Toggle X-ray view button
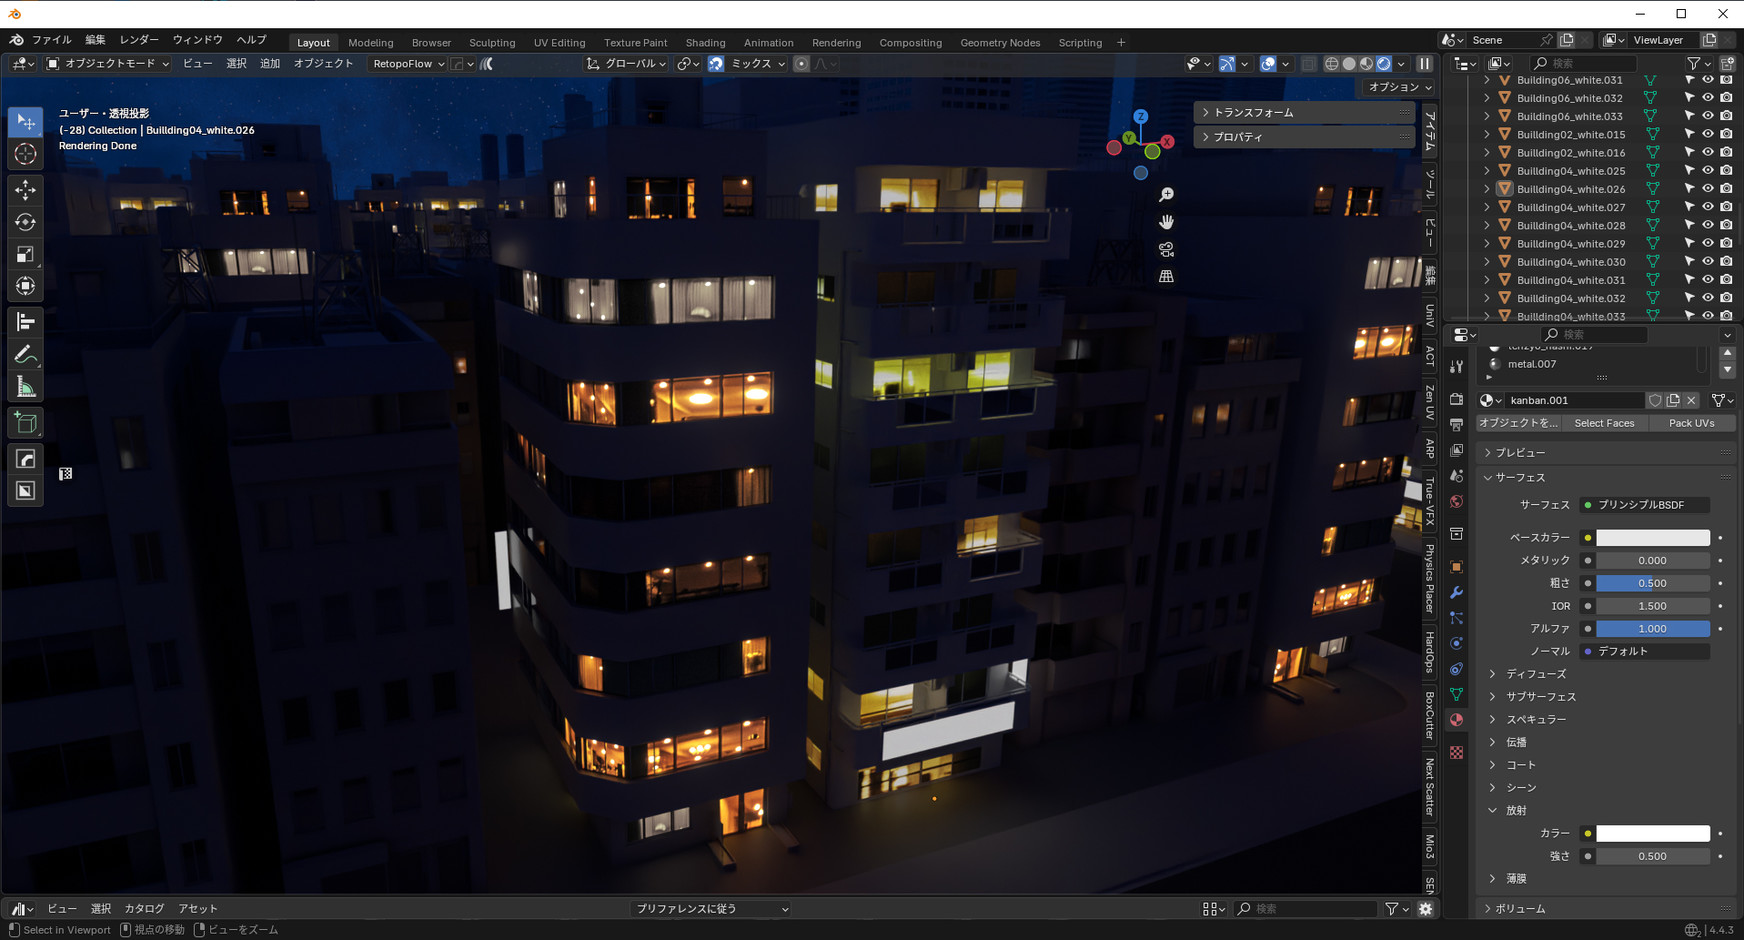 (x=1308, y=63)
